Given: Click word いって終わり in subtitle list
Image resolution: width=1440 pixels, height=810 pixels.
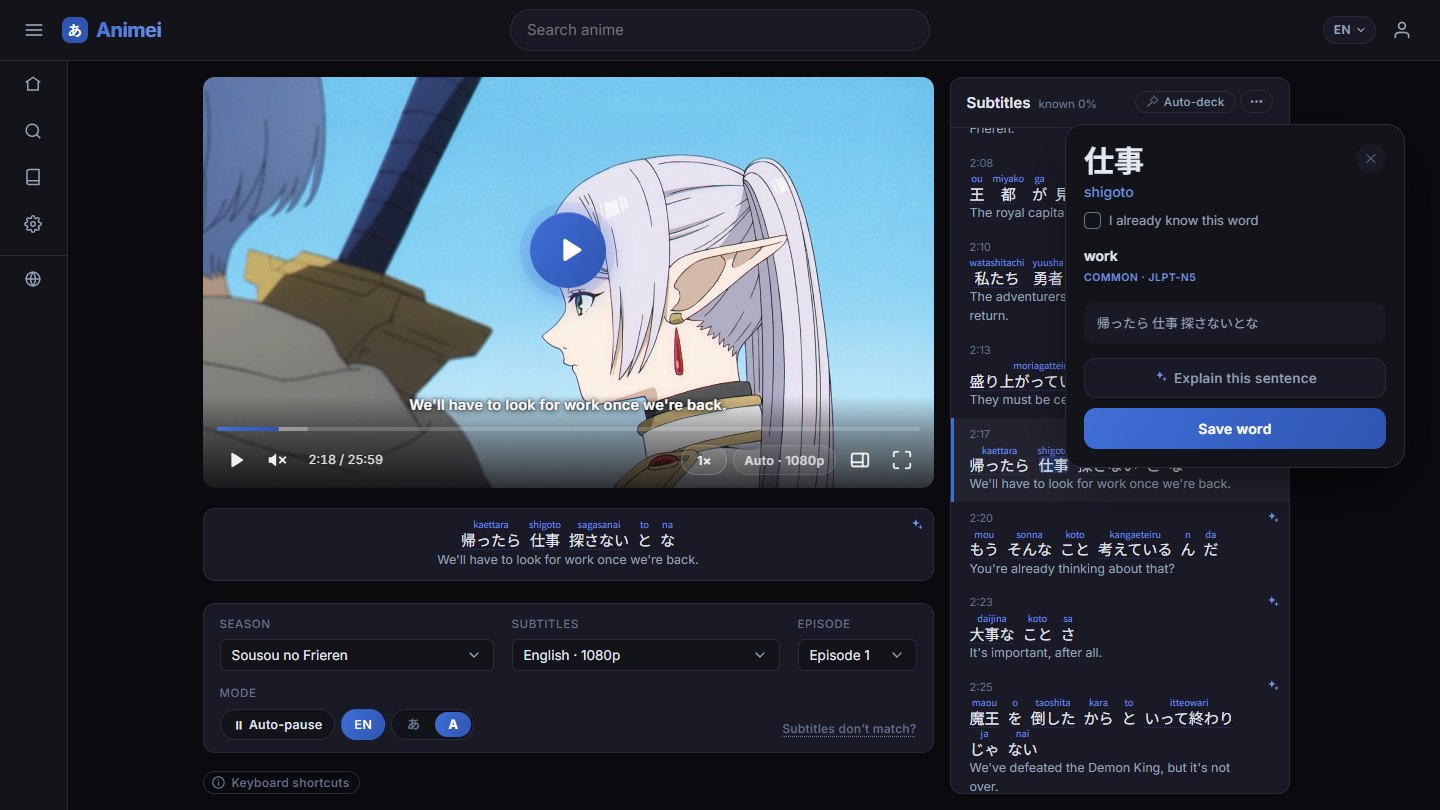Looking at the screenshot, I should pyautogui.click(x=1189, y=718).
